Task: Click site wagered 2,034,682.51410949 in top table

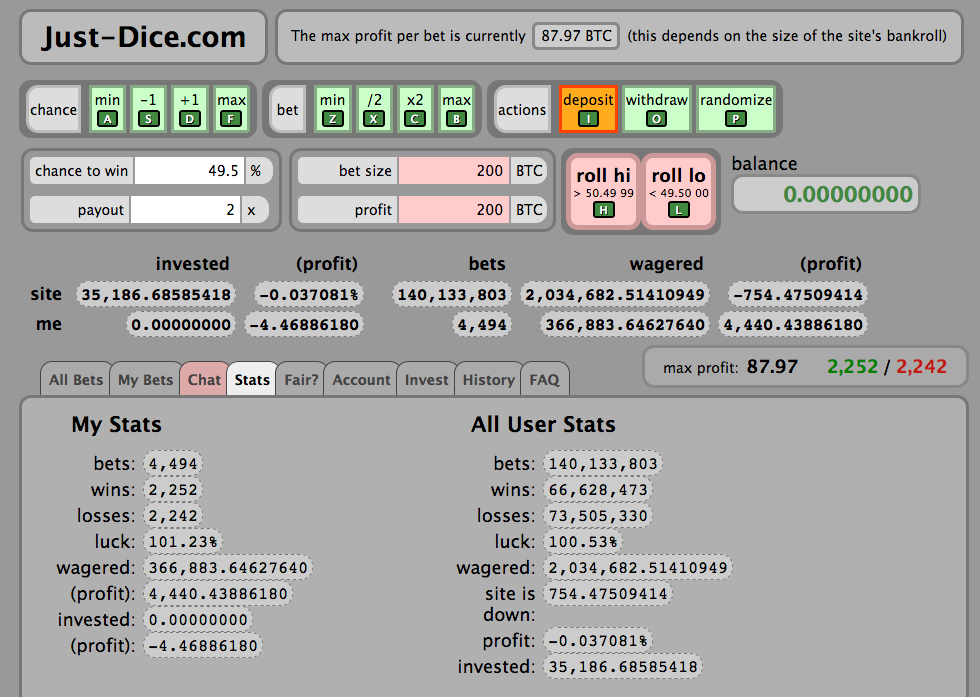Action: point(615,294)
